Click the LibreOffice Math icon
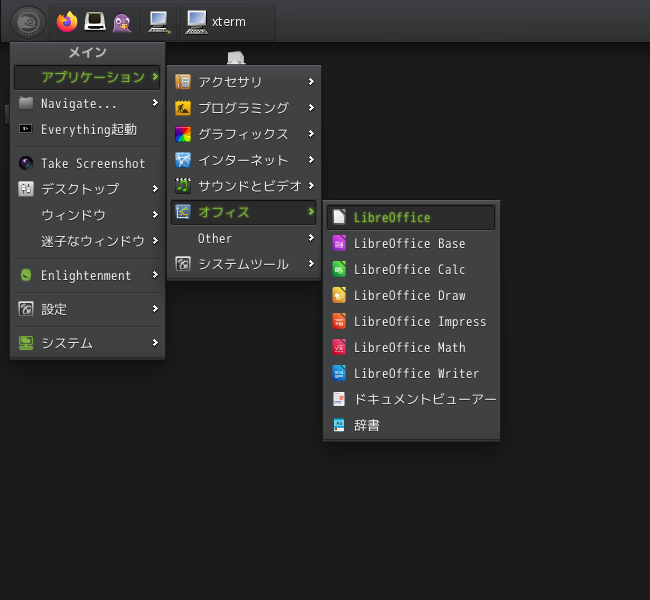The width and height of the screenshot is (650, 600). [x=339, y=347]
